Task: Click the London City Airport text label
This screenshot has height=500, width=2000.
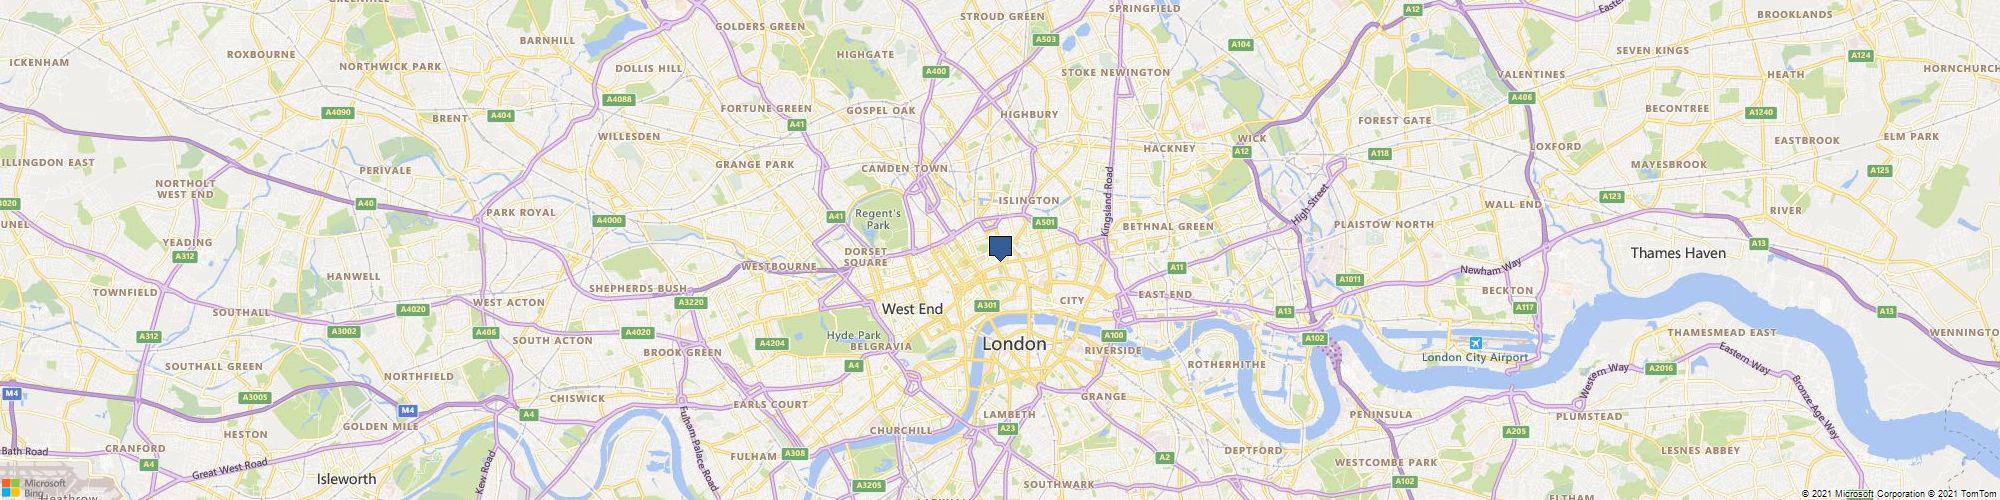Action: pos(1476,358)
